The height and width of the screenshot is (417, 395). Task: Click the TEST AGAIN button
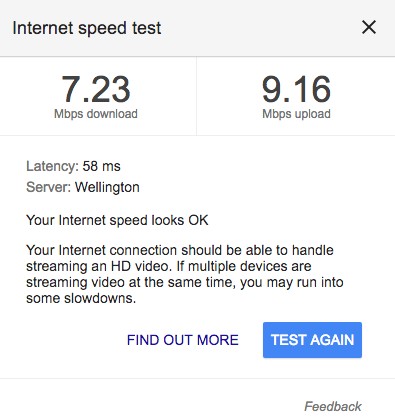click(312, 340)
